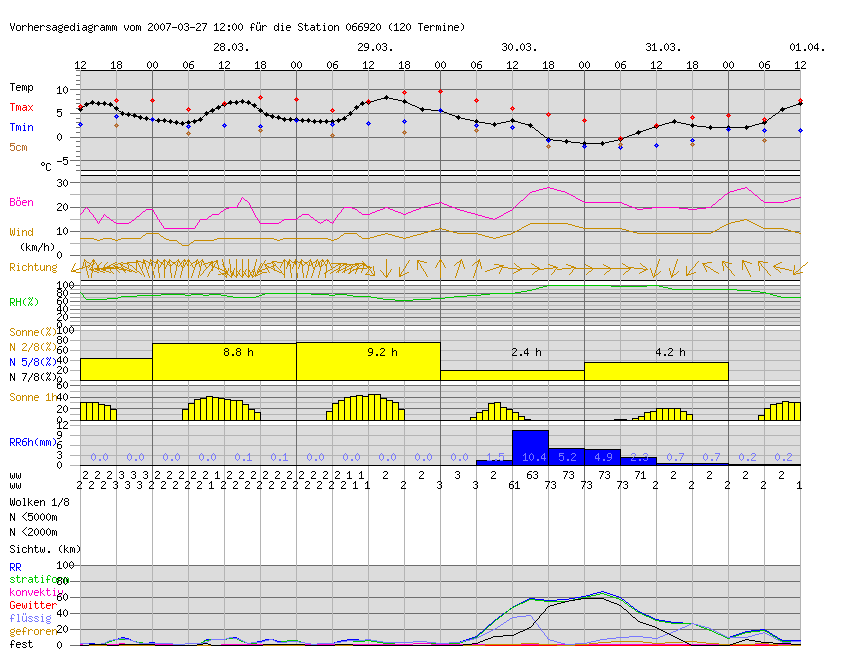Image resolution: width=850 pixels, height=655 pixels.
Task: Select the date label '01.04.'
Action: coord(807,47)
